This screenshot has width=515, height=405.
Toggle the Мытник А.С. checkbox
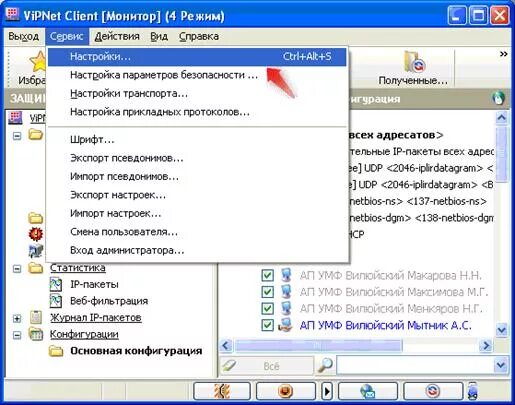(x=267, y=325)
